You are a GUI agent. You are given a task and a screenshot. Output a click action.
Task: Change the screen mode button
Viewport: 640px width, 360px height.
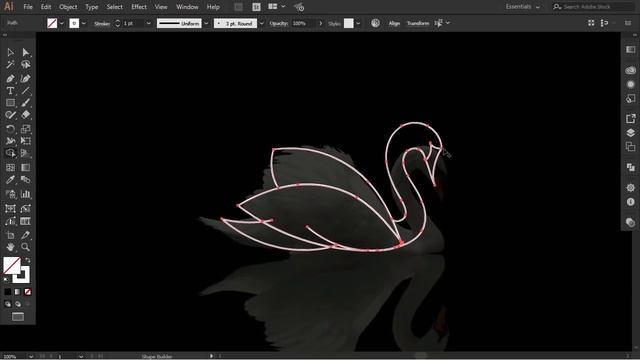pos(18,317)
